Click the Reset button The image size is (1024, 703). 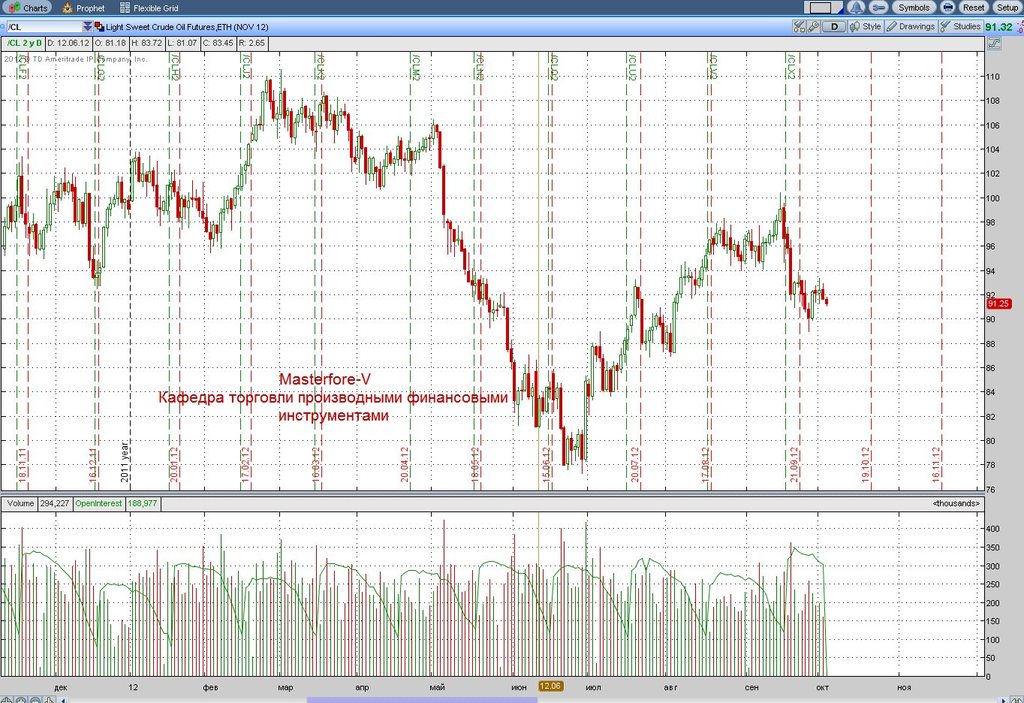973,7
